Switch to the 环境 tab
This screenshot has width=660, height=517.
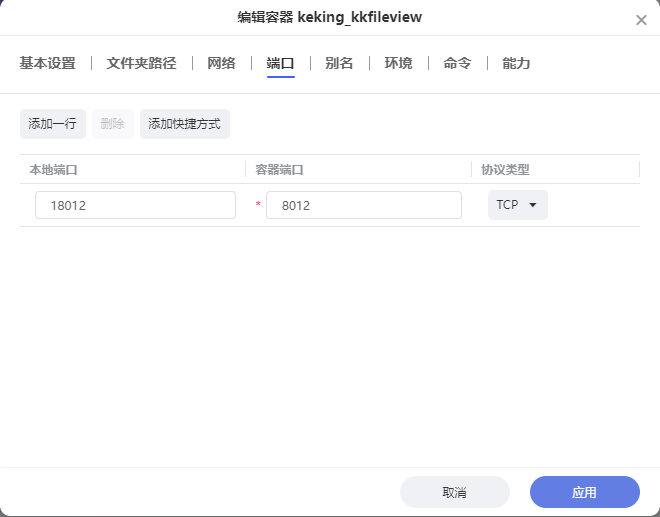[398, 63]
